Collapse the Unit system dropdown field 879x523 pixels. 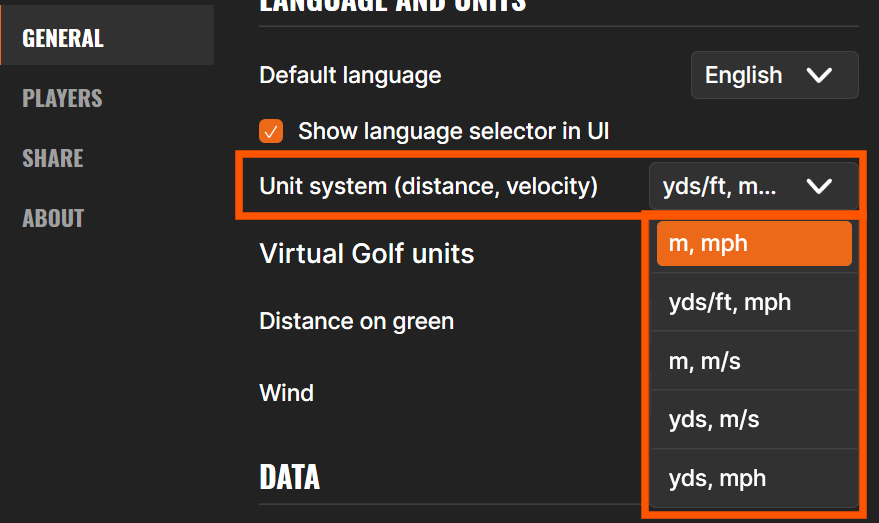click(x=752, y=186)
